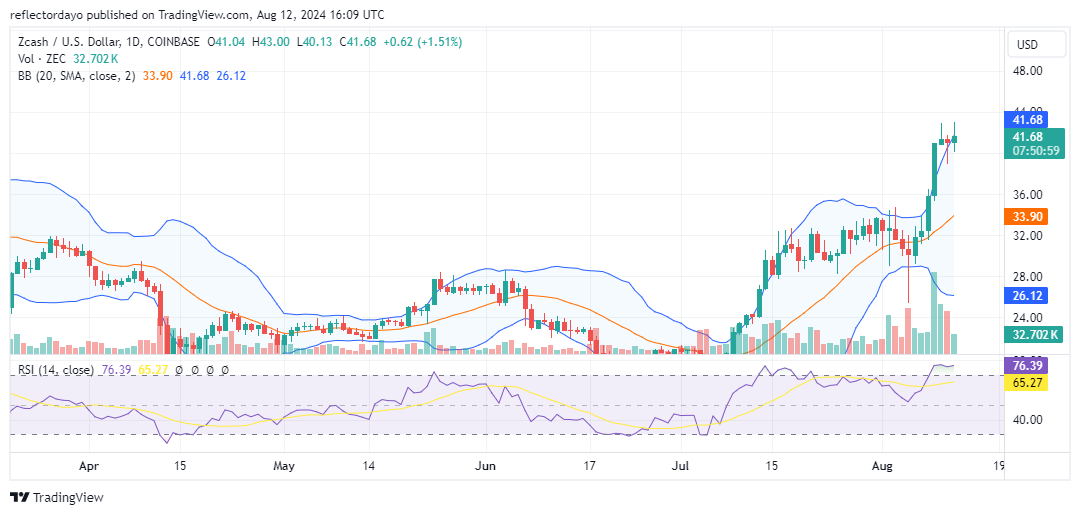Click the TradingView logo at bottom
The image size is (1080, 515).
56,497
